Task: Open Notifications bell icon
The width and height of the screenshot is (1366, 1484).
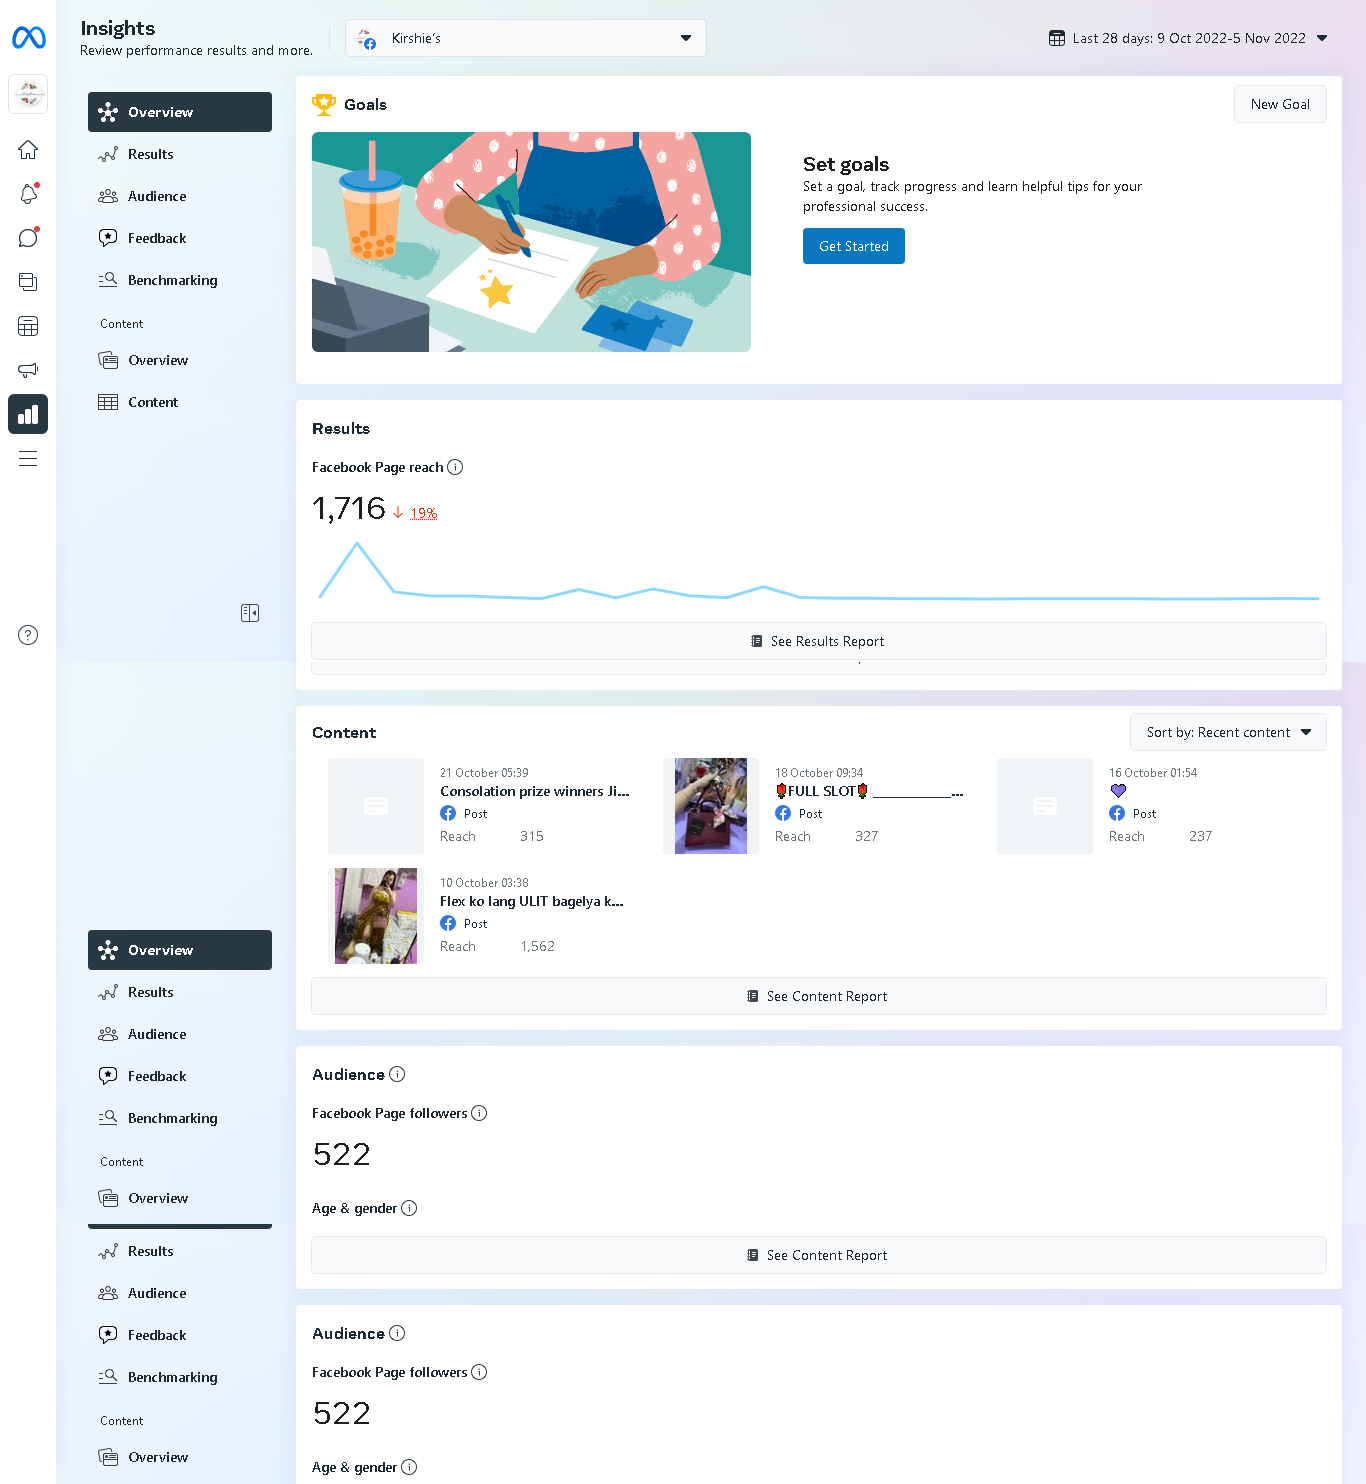Action: coord(28,194)
